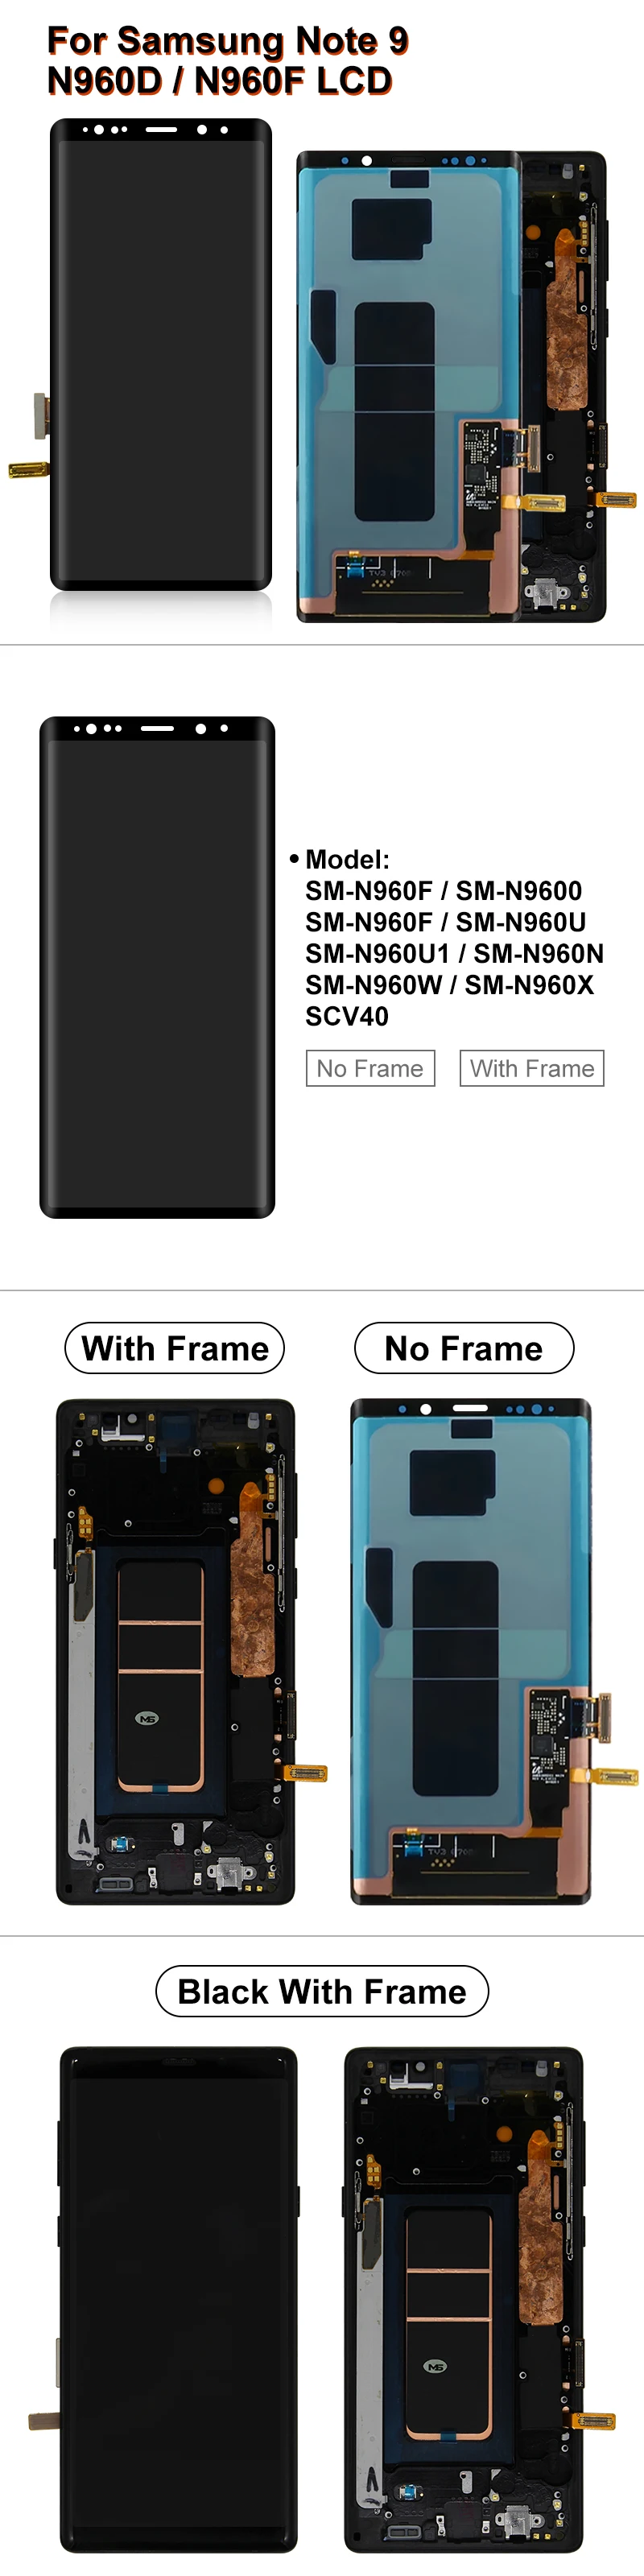
Task: Click the oval logo badge on bottom-right frame image
Action: pyautogui.click(x=436, y=2366)
